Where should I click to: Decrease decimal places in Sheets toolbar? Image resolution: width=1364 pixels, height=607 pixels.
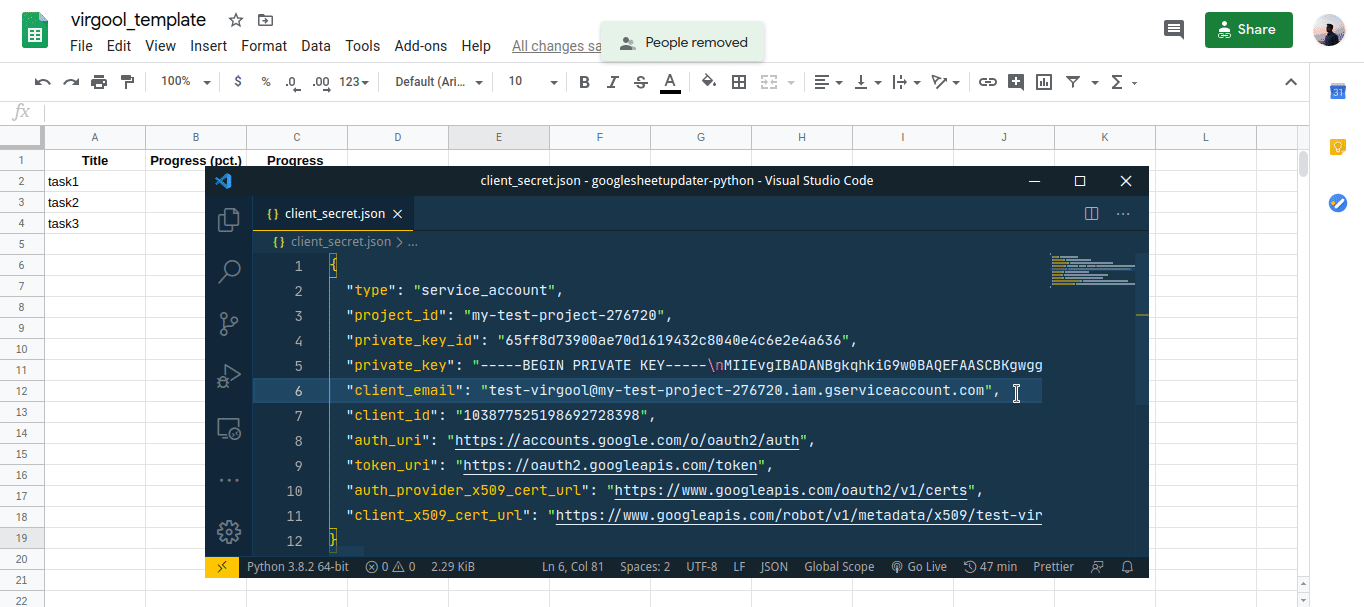(x=292, y=82)
